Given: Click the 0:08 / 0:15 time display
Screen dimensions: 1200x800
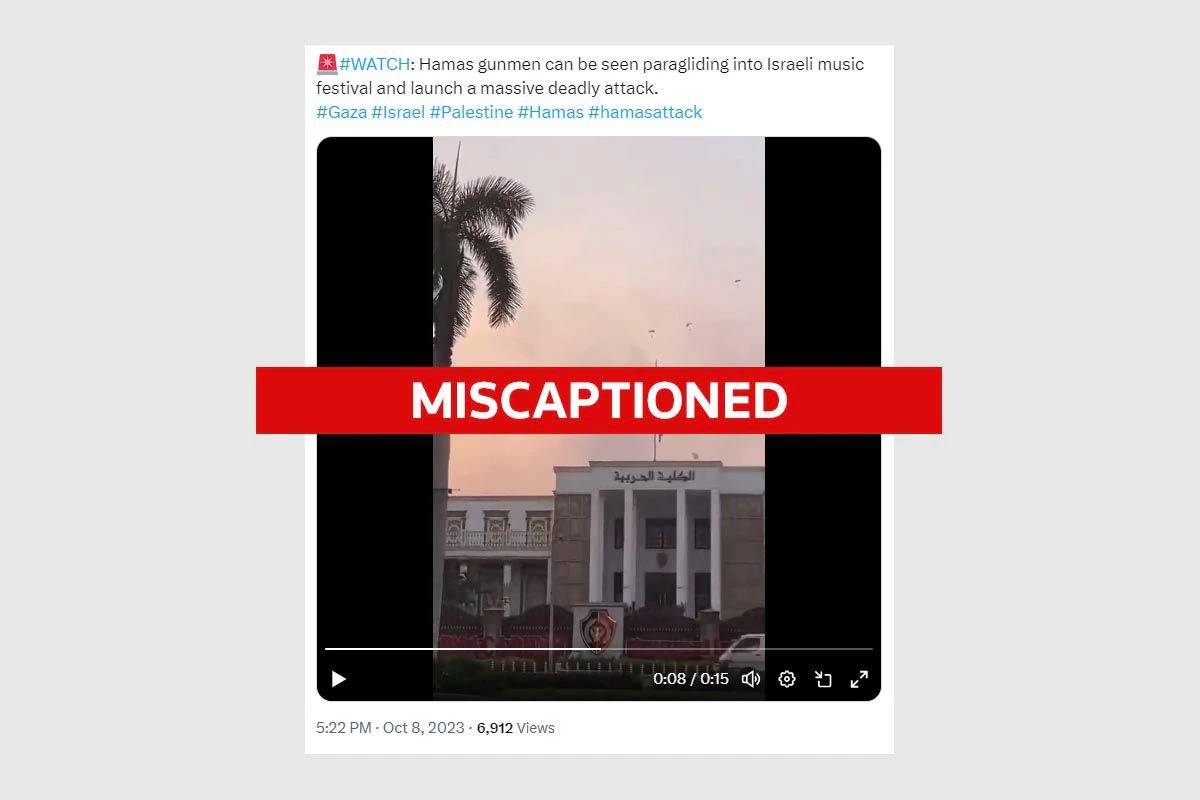Looking at the screenshot, I should (691, 679).
